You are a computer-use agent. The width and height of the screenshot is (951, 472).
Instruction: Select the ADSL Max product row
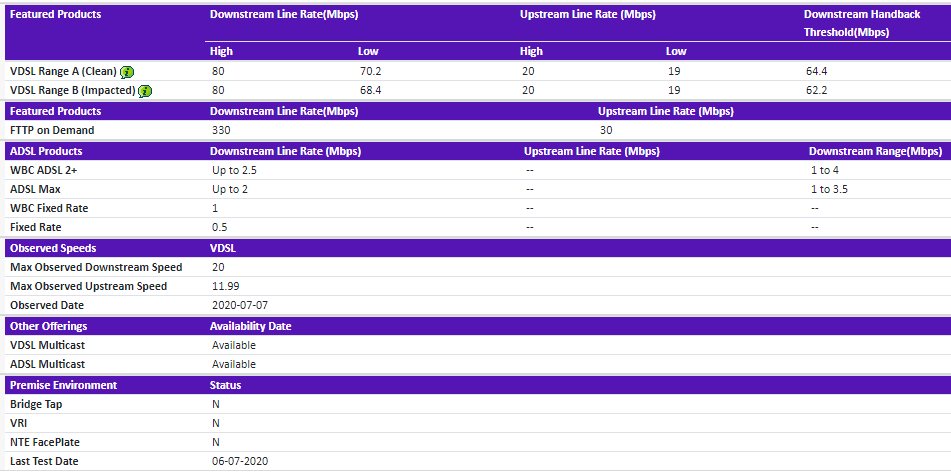coord(38,189)
